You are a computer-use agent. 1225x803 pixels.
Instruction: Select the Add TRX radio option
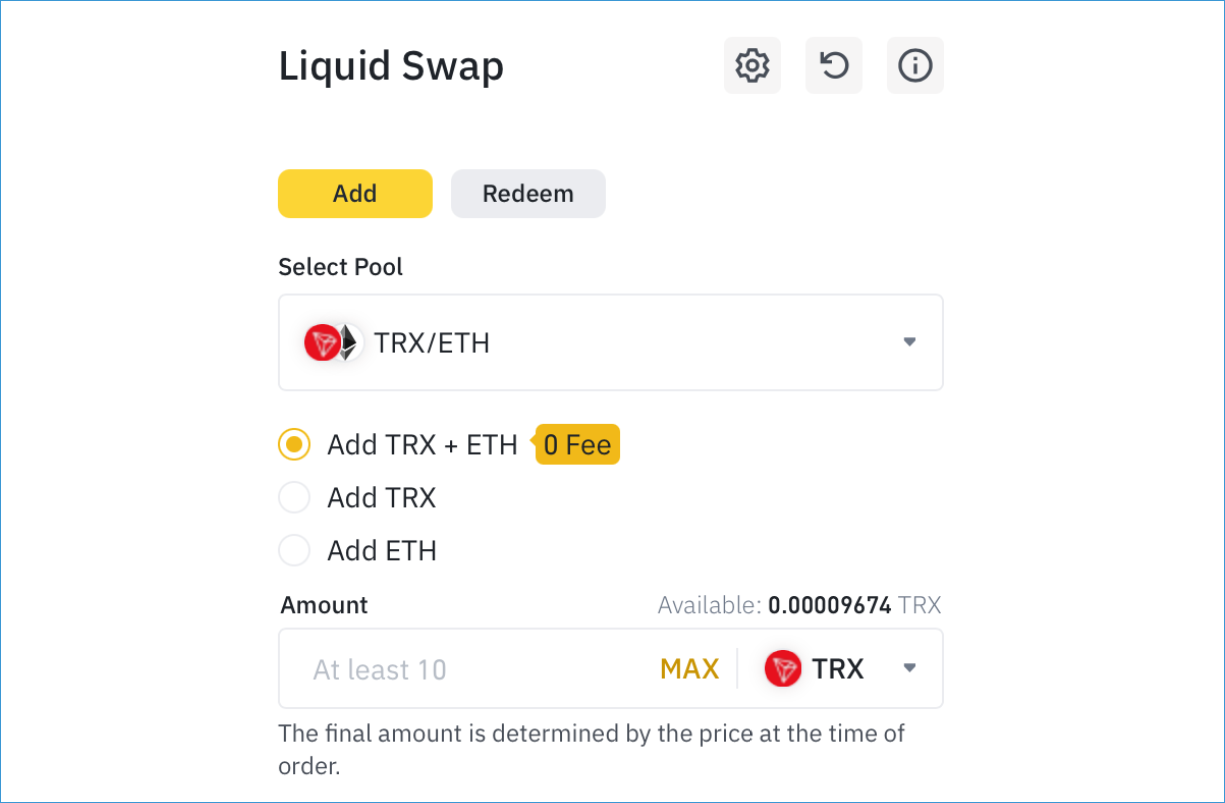tap(294, 497)
